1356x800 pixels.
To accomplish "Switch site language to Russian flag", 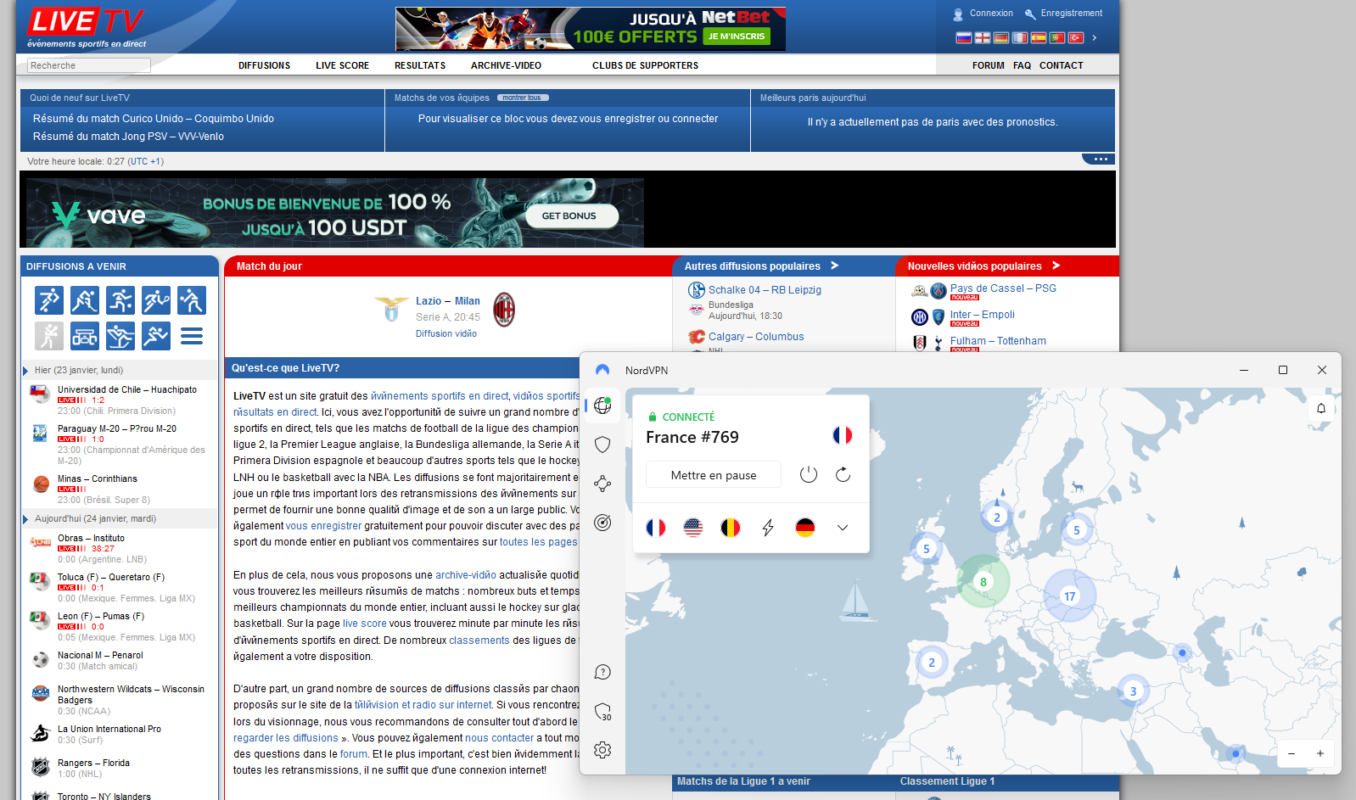I will coord(964,38).
